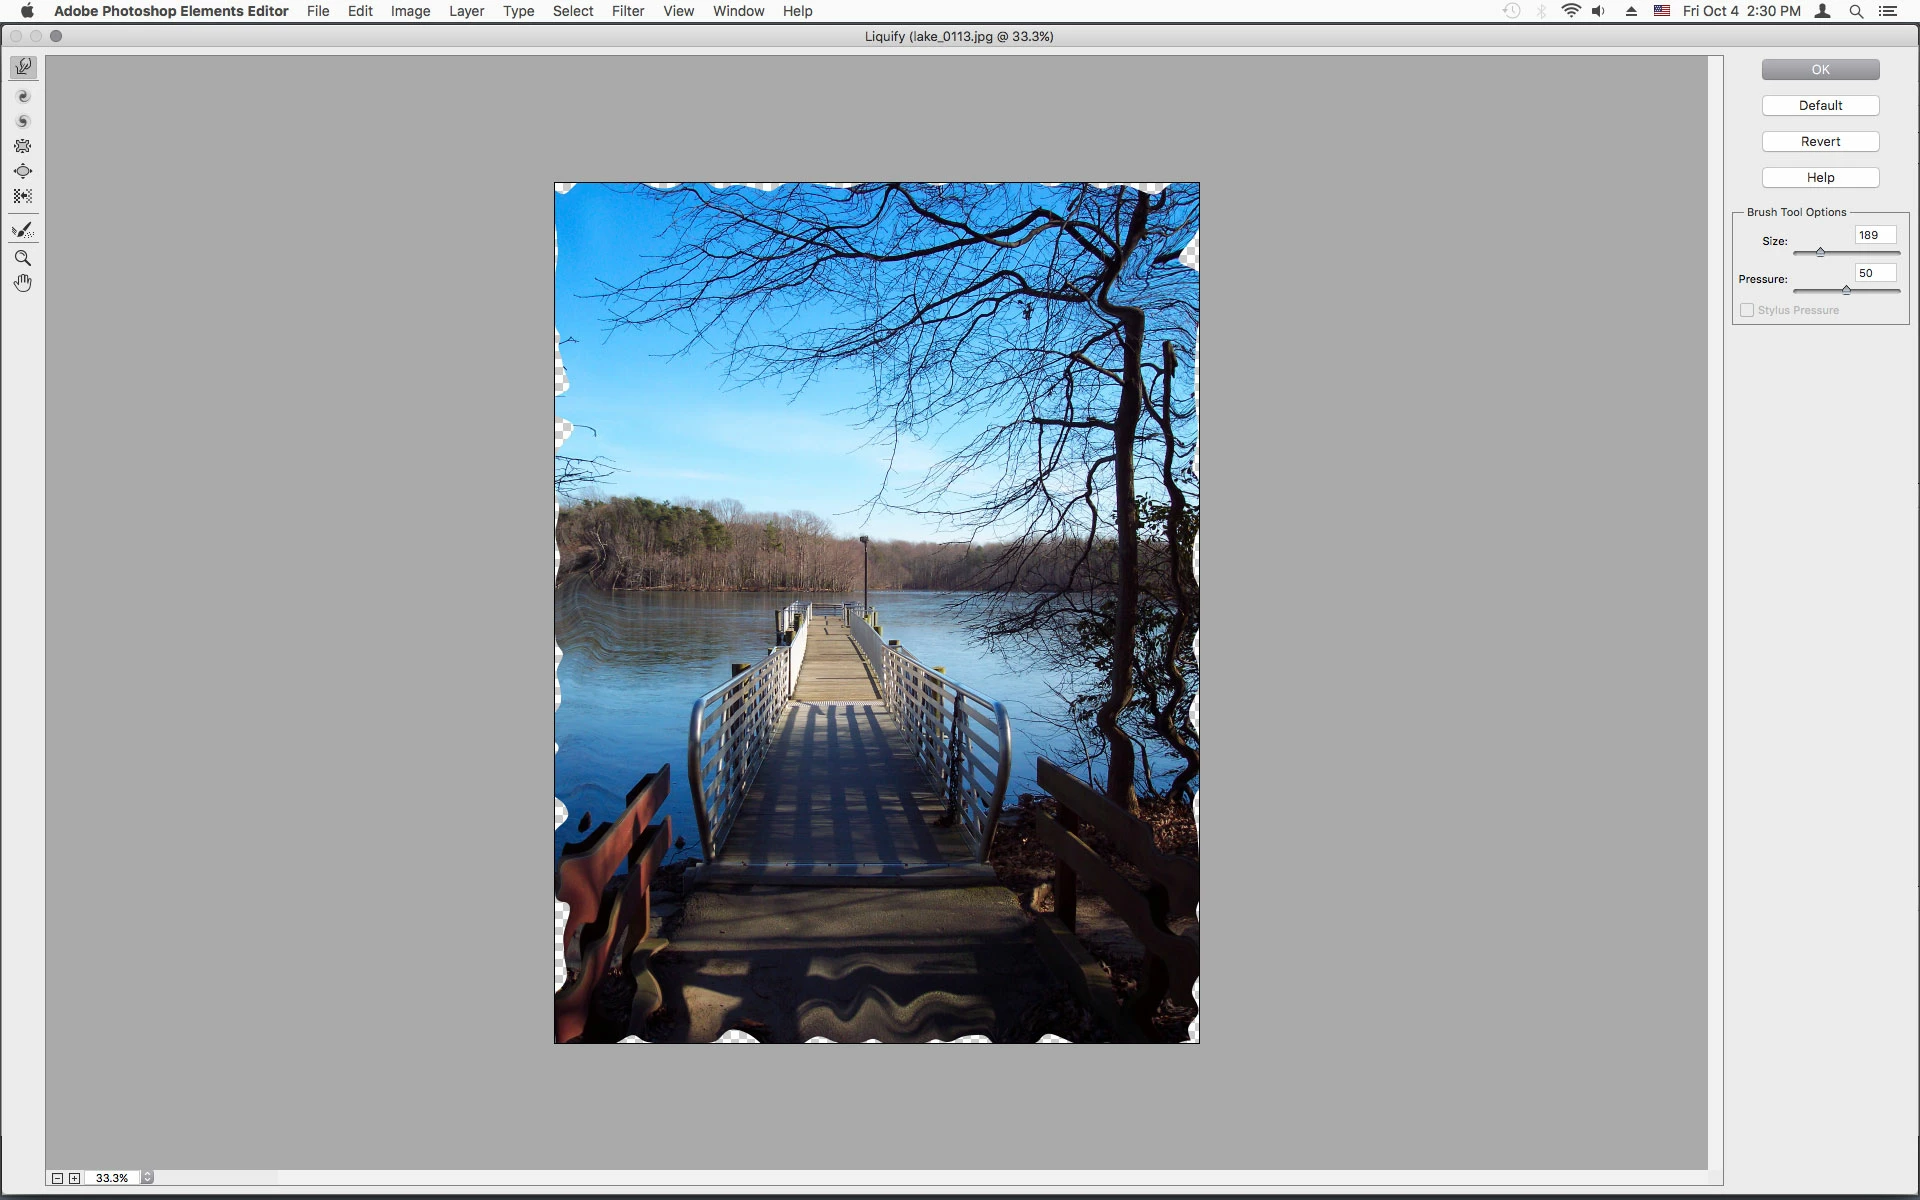Click the Revert button
The image size is (1920, 1200).
pyautogui.click(x=1820, y=141)
